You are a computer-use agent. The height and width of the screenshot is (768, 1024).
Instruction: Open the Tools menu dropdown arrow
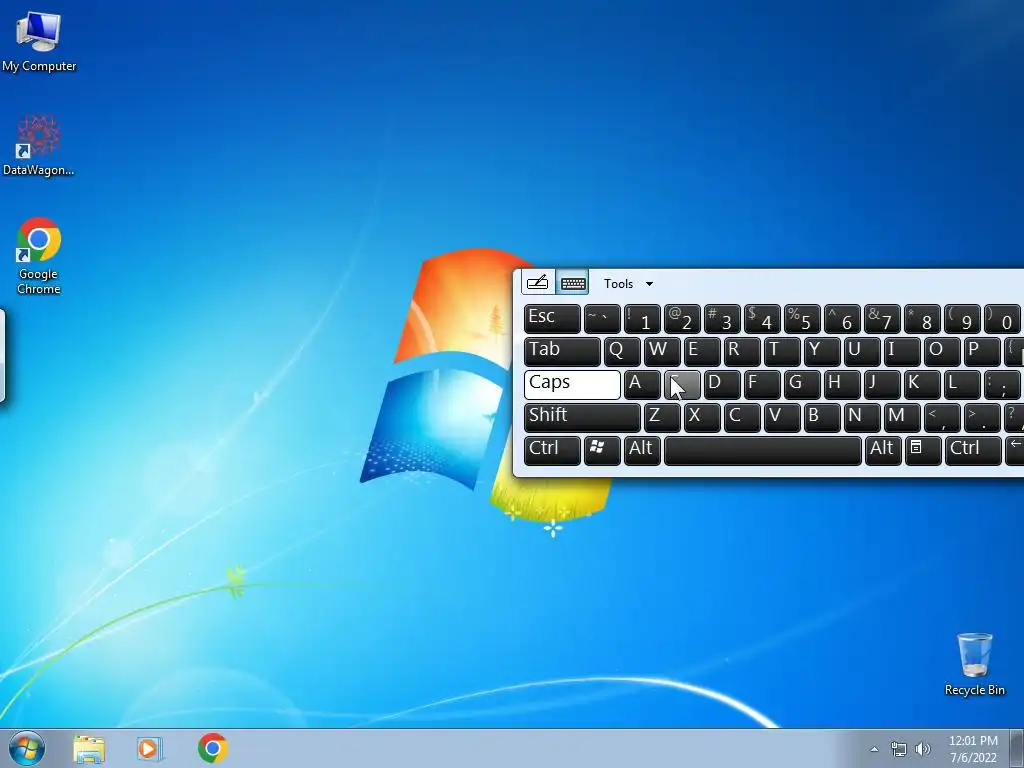[x=649, y=284]
